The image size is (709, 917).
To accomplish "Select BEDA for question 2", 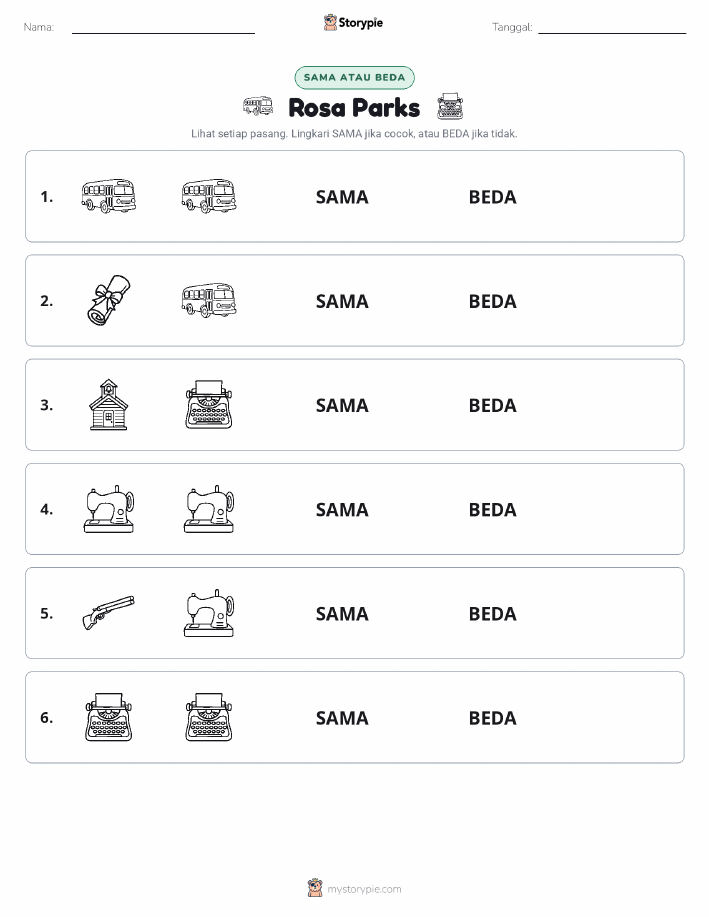I will [493, 301].
